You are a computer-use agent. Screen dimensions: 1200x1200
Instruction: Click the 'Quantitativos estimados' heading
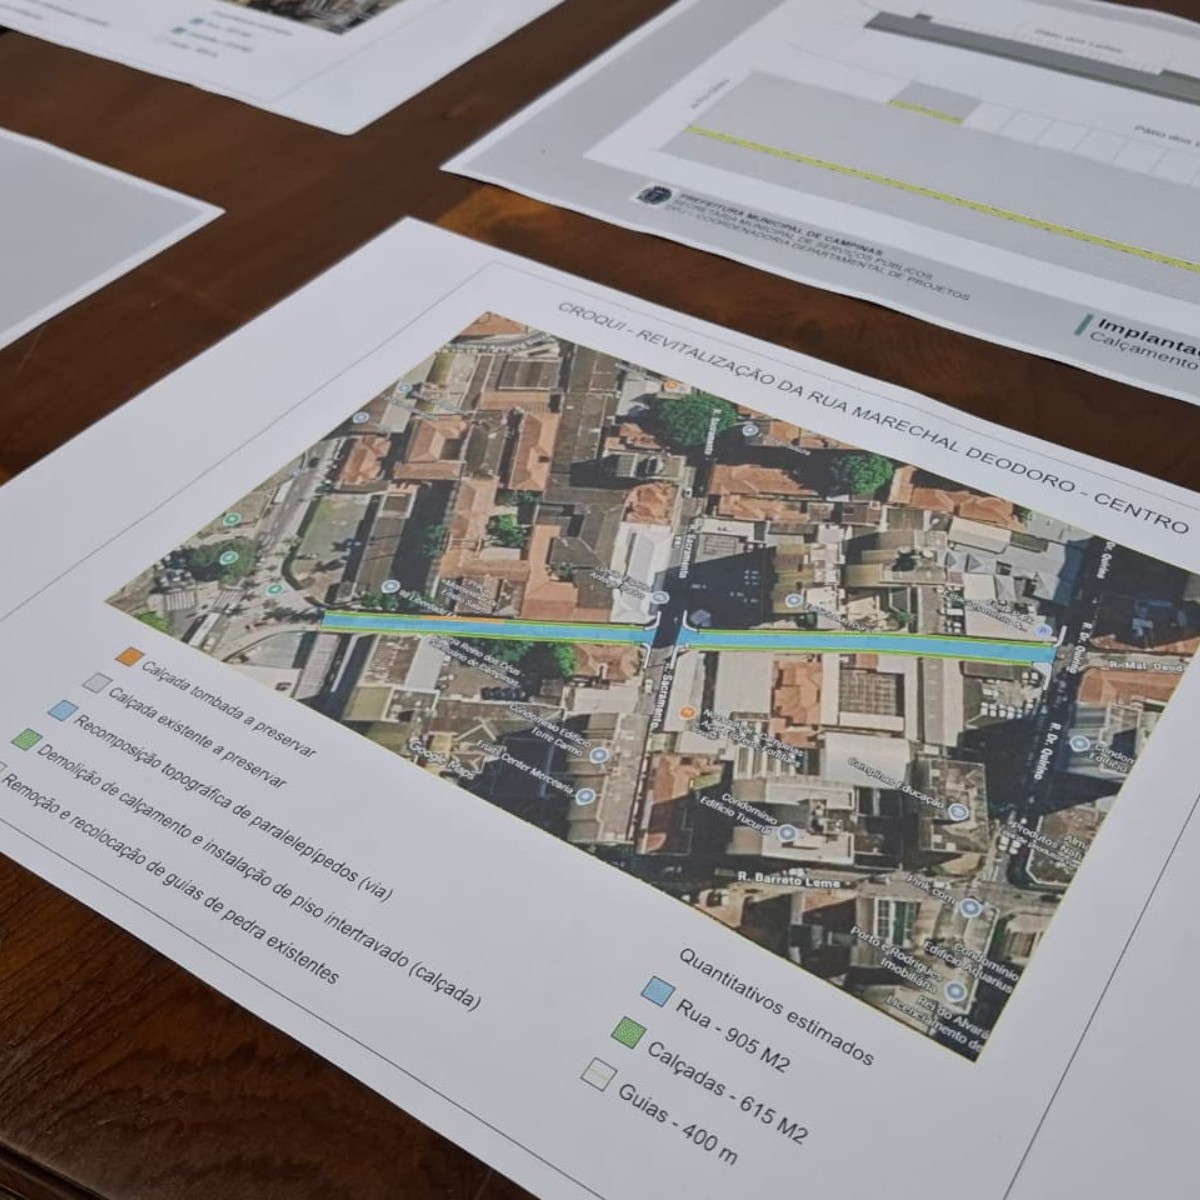(777, 1005)
